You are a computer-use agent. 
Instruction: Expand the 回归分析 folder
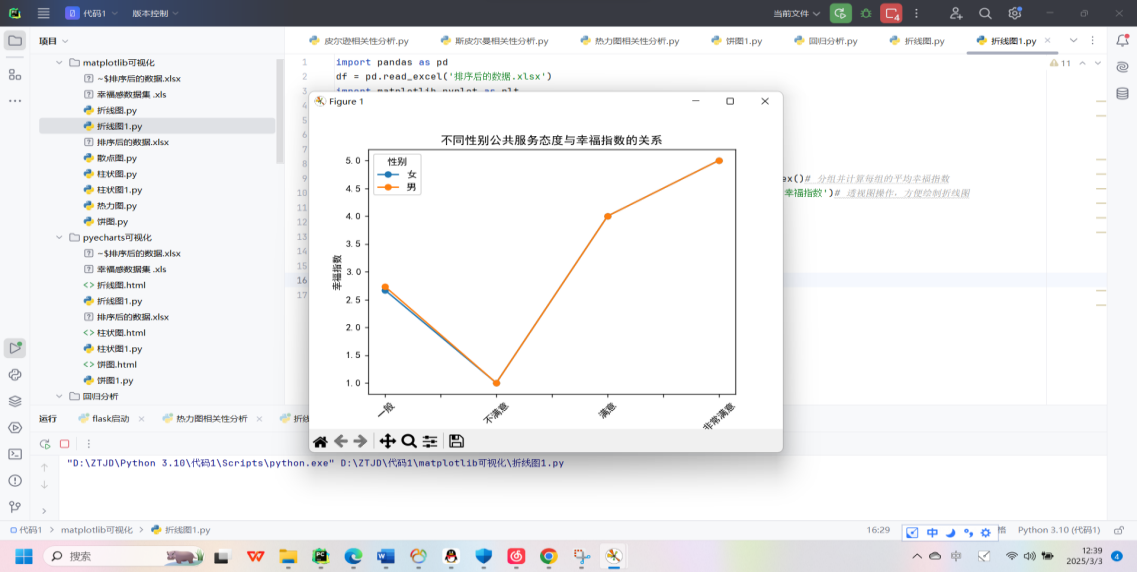59,397
